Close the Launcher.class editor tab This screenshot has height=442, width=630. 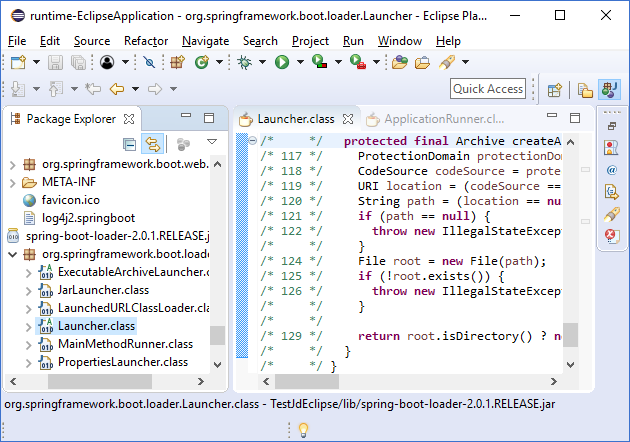point(348,119)
